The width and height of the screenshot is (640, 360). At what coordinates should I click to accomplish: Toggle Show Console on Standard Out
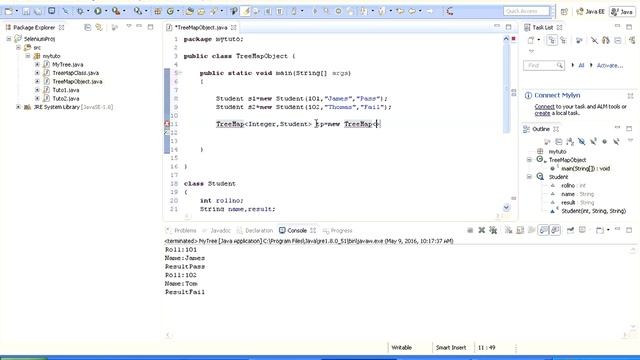pyautogui.click(x=544, y=231)
